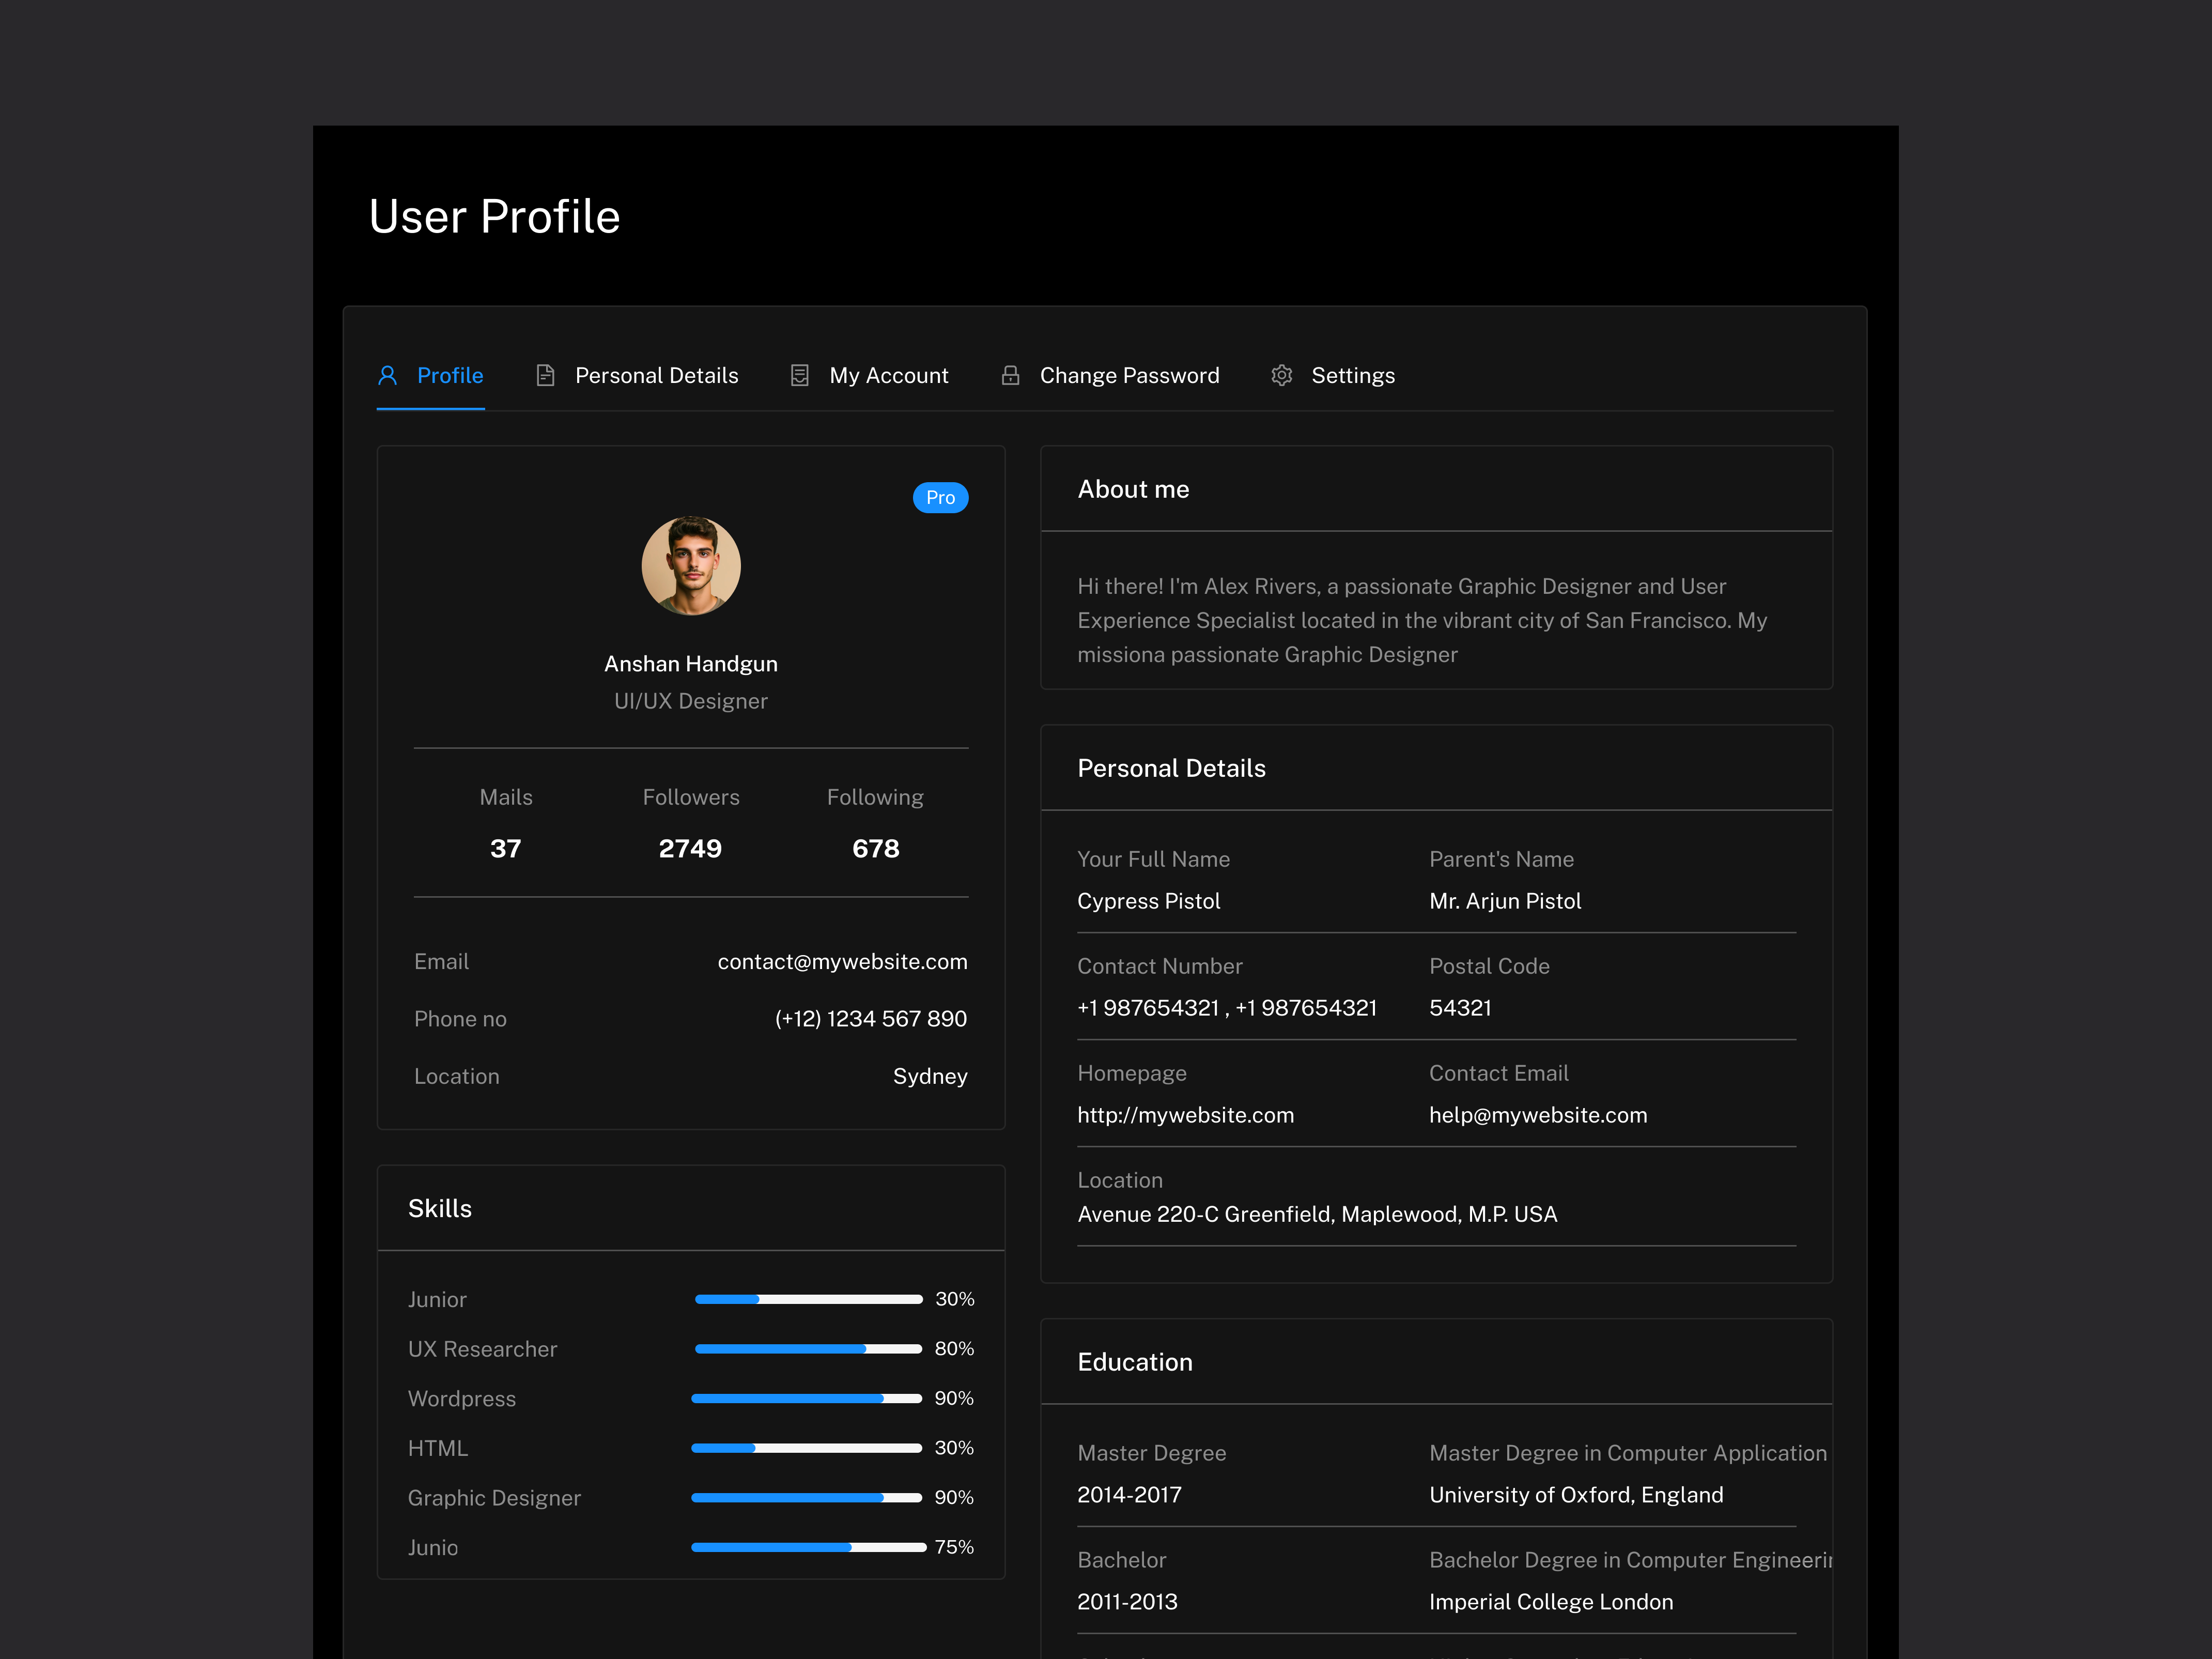Screen dimensions: 2212x1659
Task: Click the profile avatar photo
Action: [x=690, y=565]
